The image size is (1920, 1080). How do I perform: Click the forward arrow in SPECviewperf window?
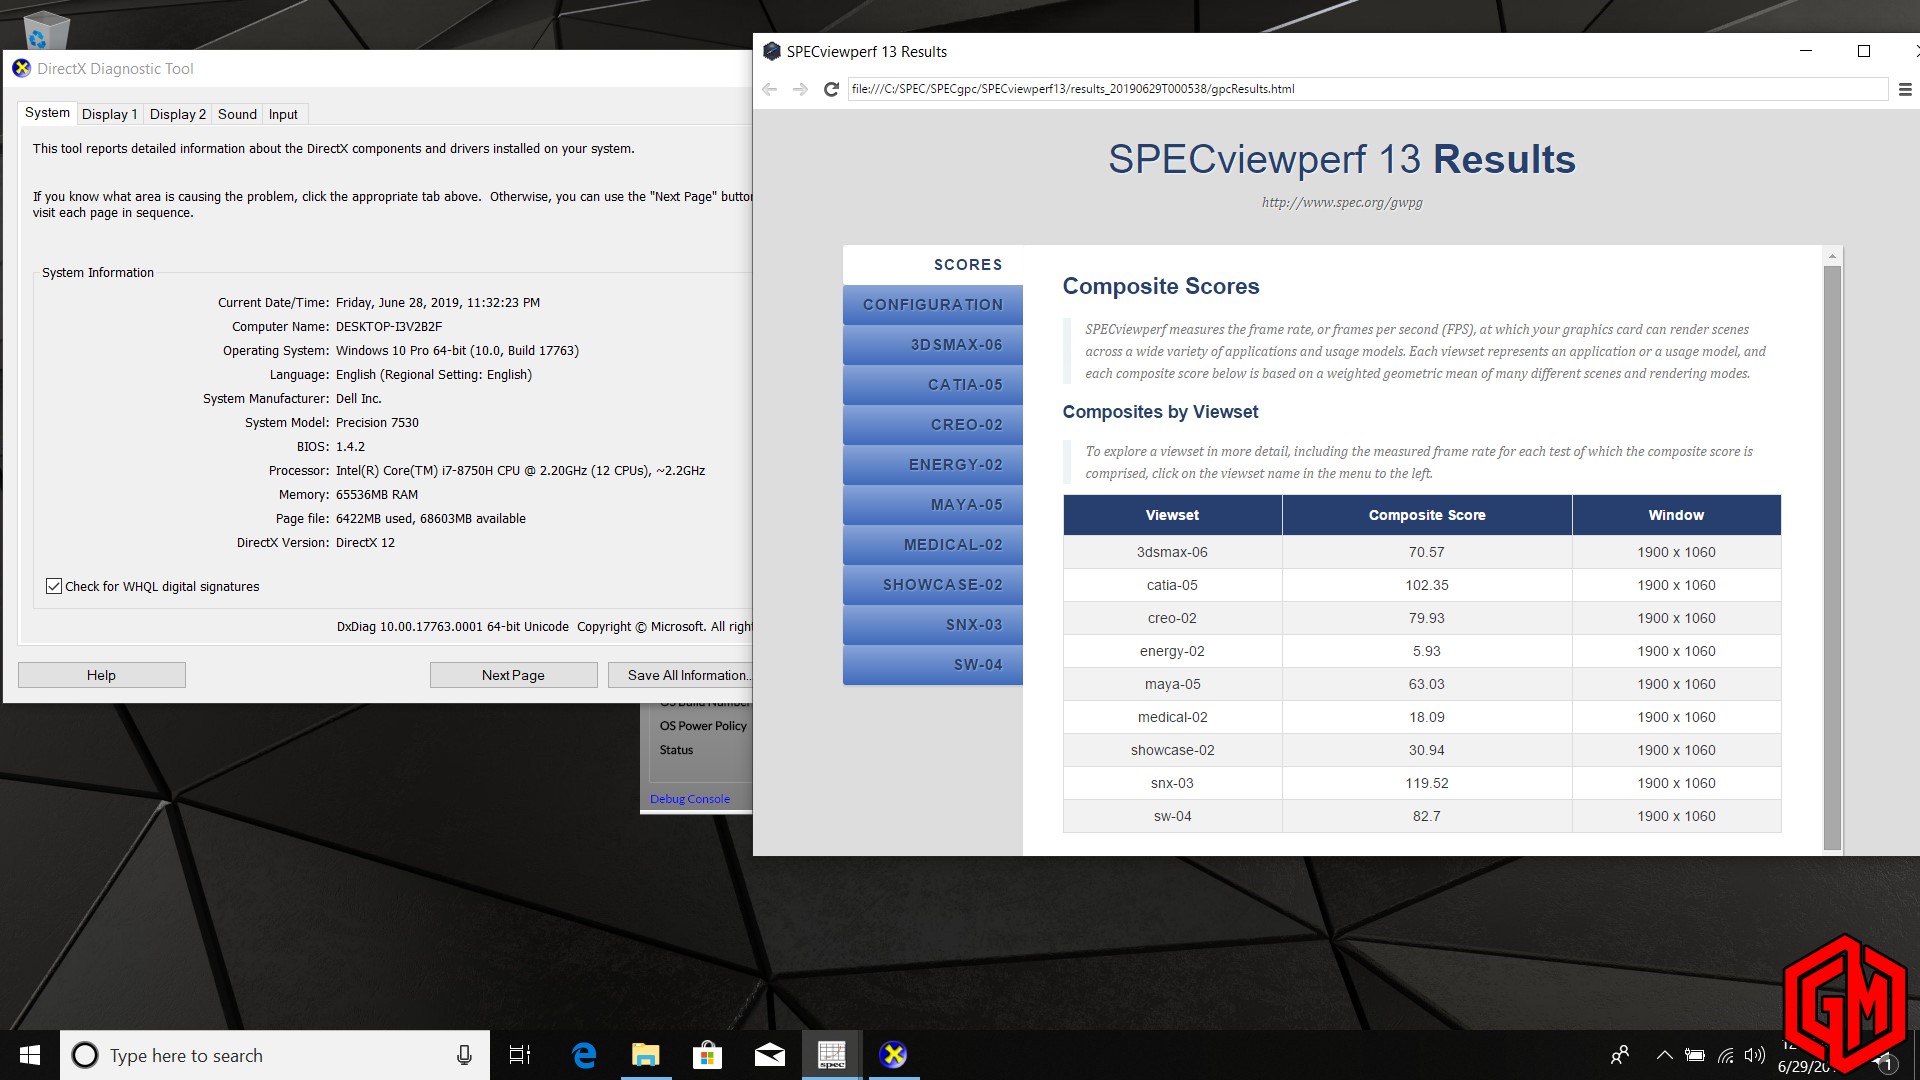800,89
